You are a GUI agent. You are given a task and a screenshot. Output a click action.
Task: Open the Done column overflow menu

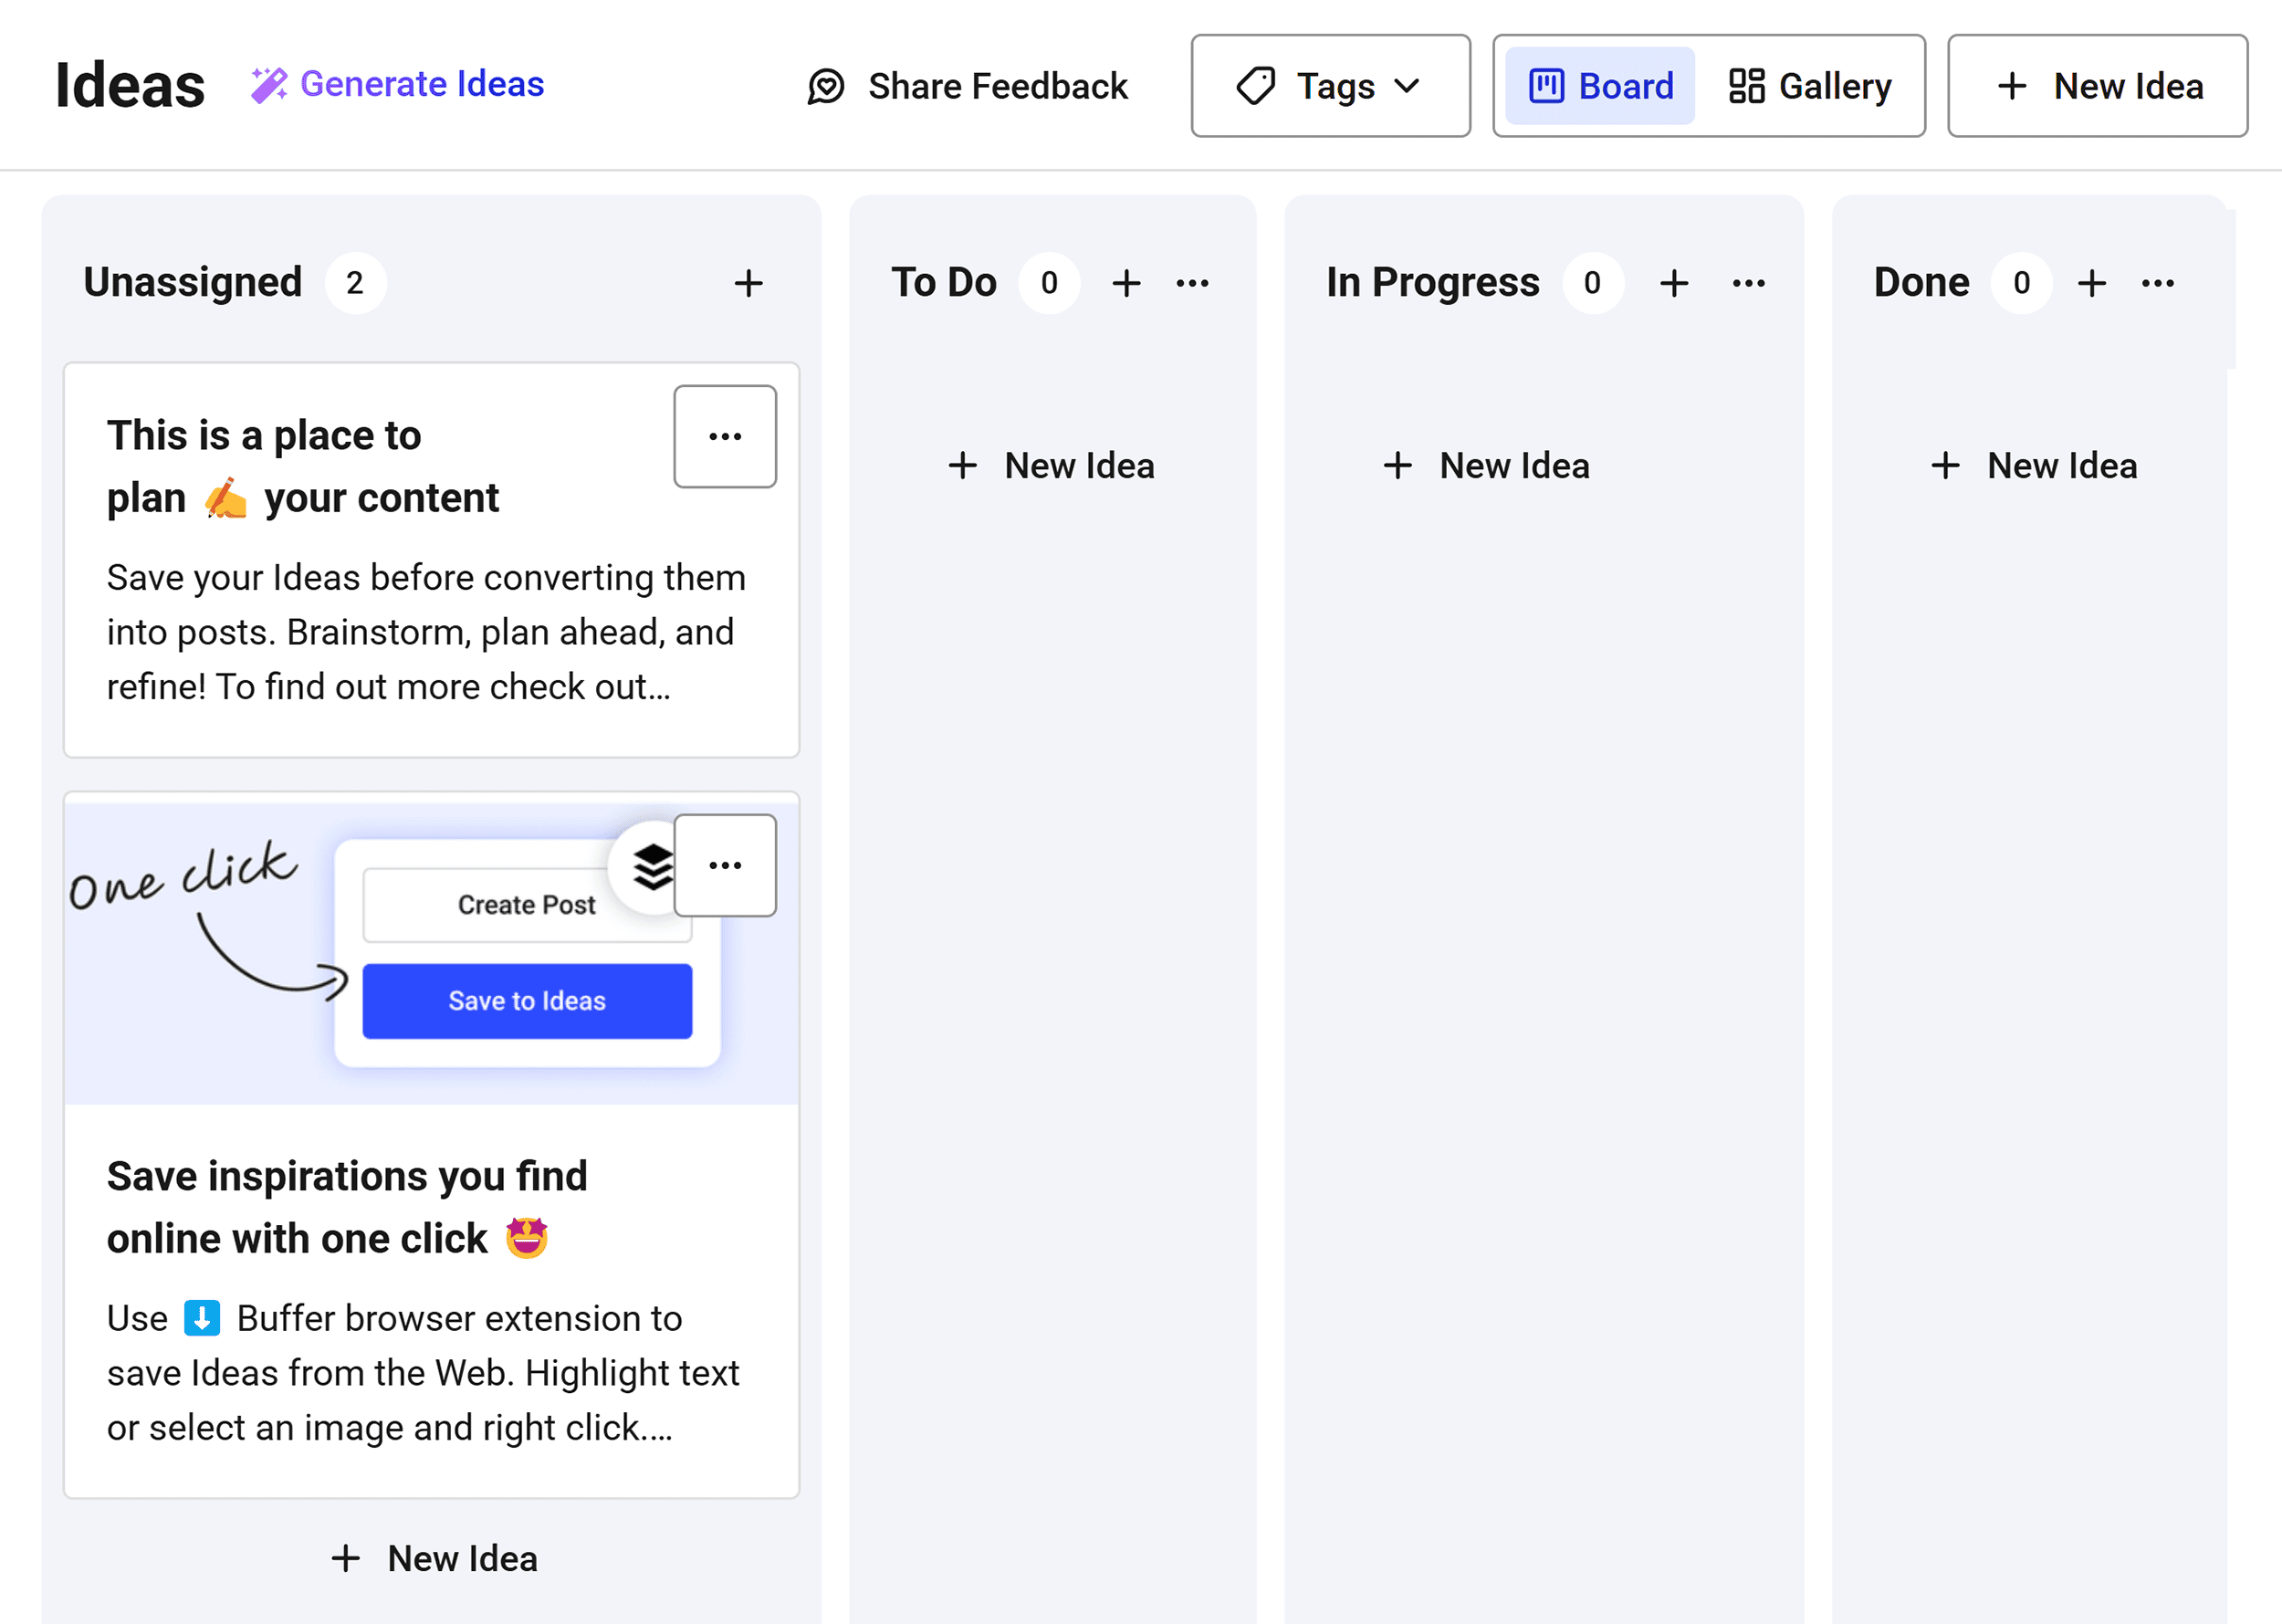click(x=2159, y=283)
